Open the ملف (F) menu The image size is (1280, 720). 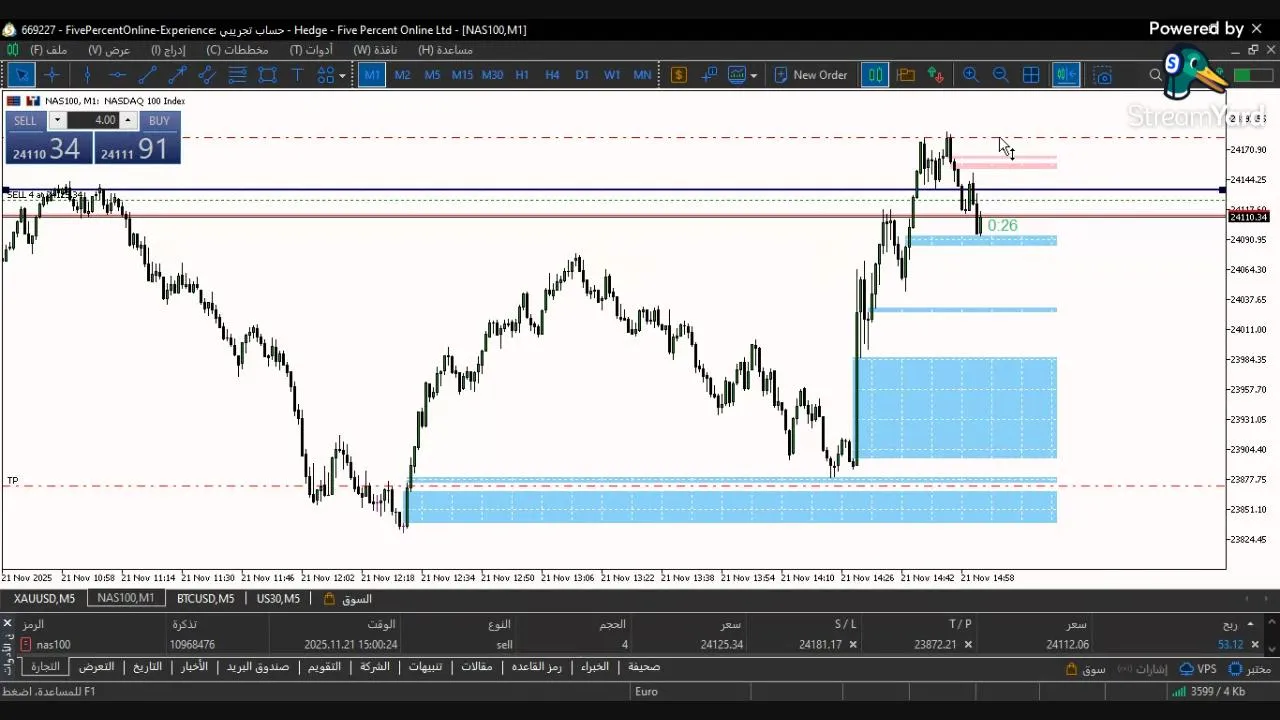pyautogui.click(x=48, y=49)
